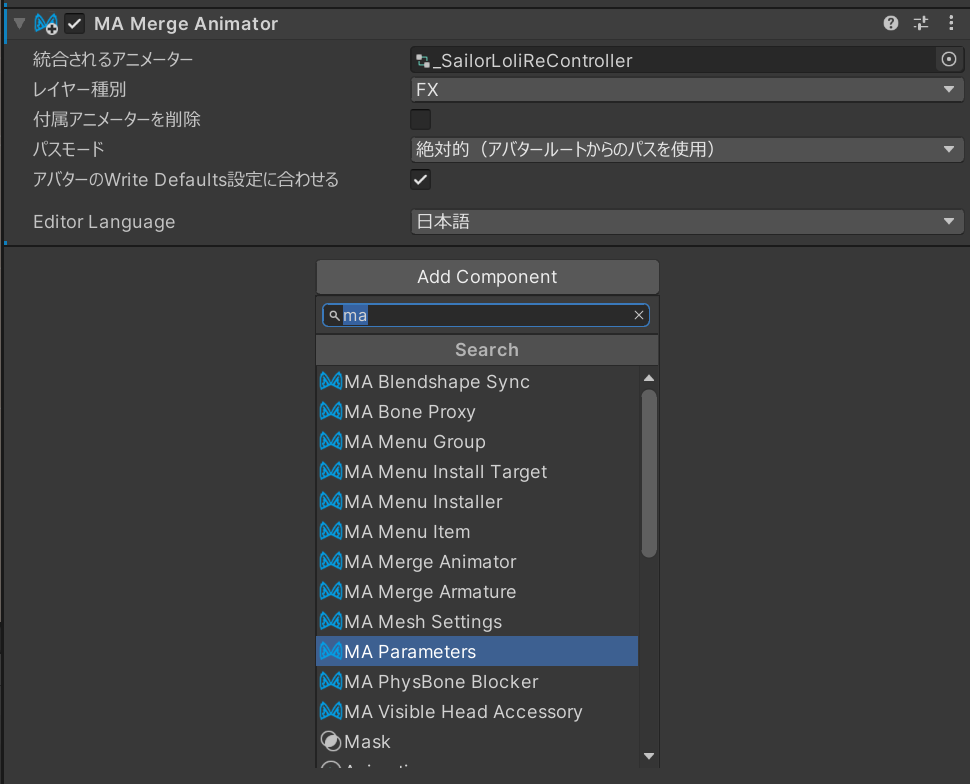
Task: Click the 付属アニメーターを削除 label
Action: 117,119
